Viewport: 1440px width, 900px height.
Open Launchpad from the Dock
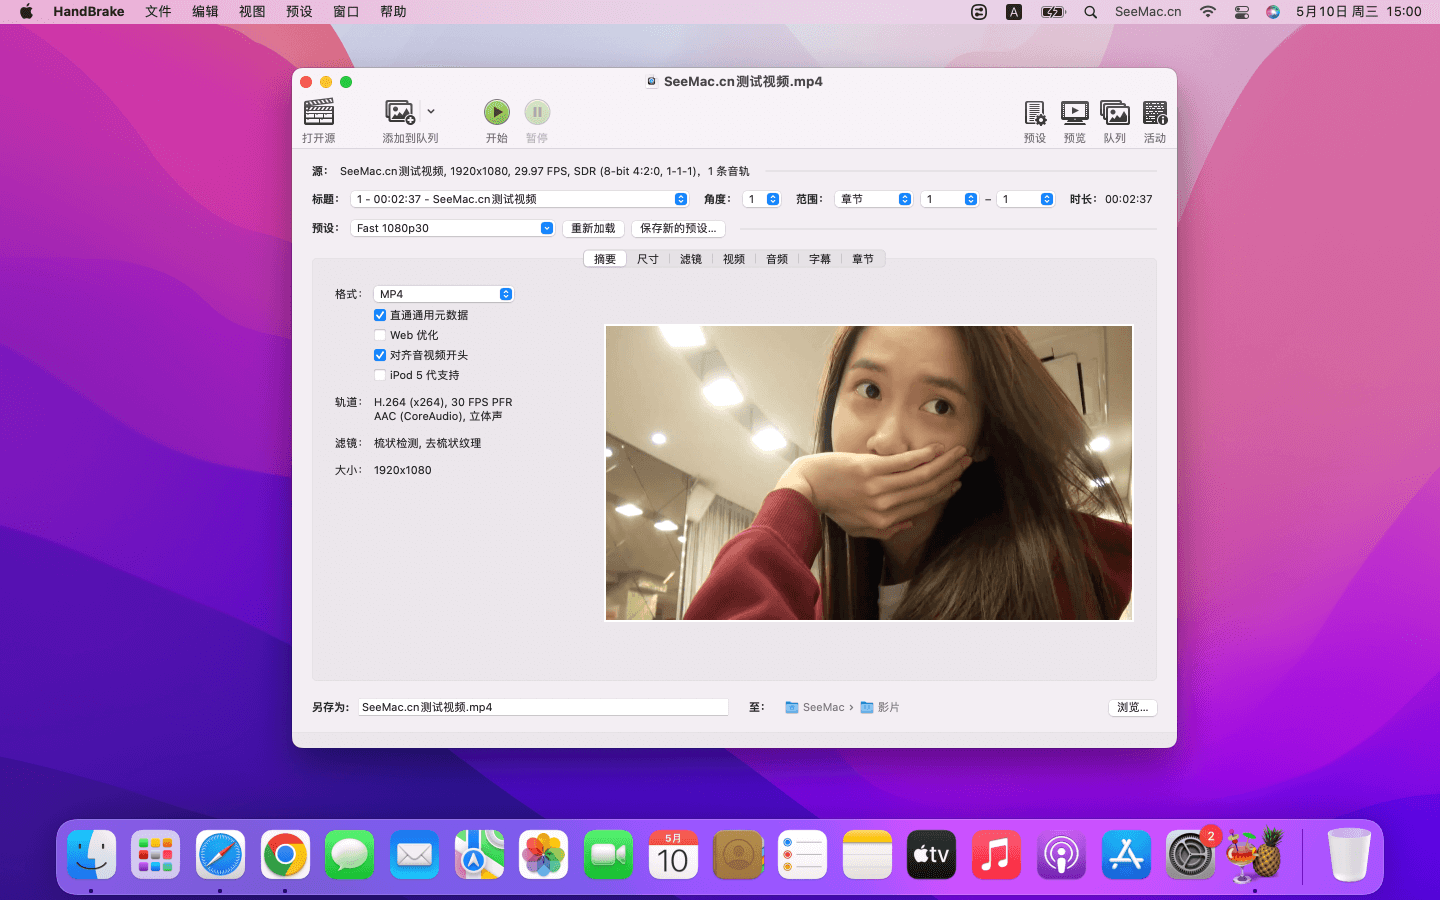(x=156, y=855)
